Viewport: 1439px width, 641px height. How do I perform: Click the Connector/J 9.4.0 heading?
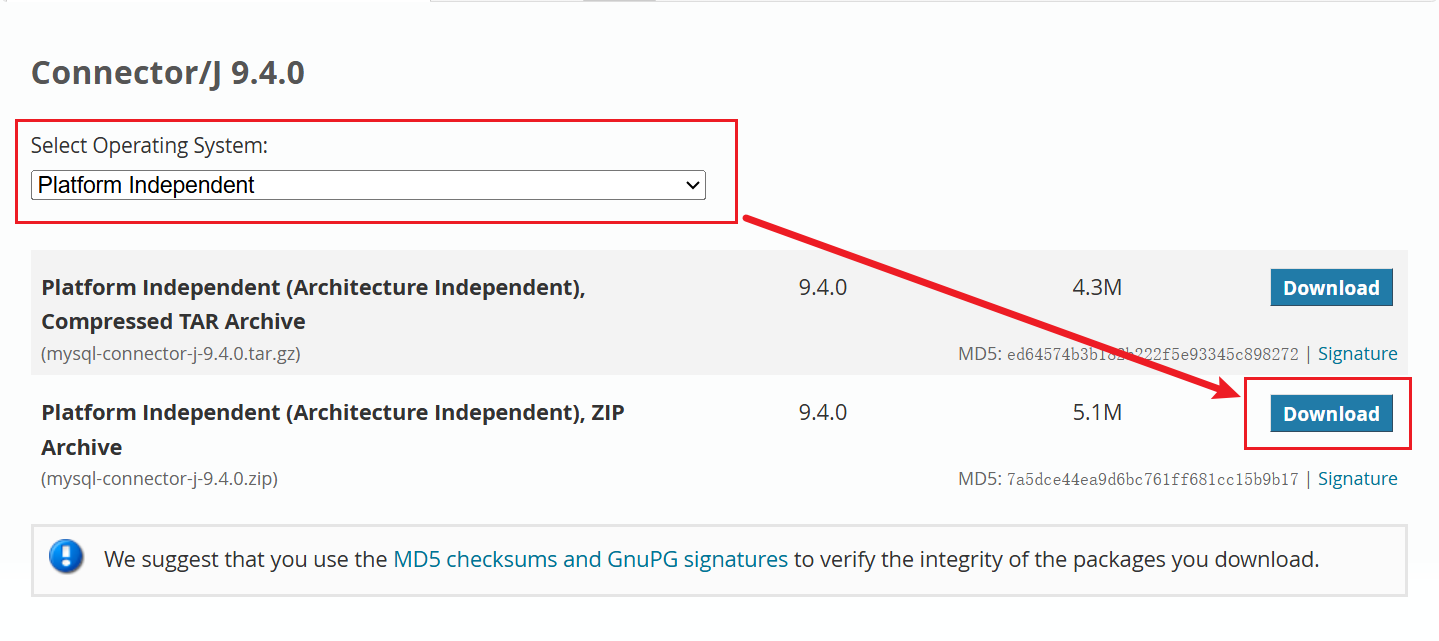168,73
